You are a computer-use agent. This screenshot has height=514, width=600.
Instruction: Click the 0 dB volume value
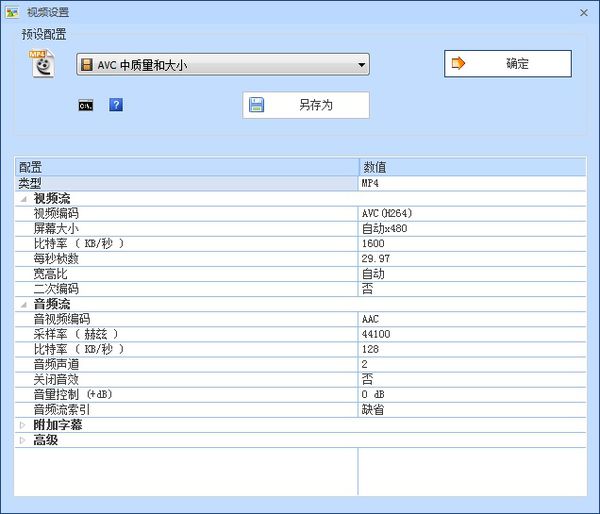(373, 395)
